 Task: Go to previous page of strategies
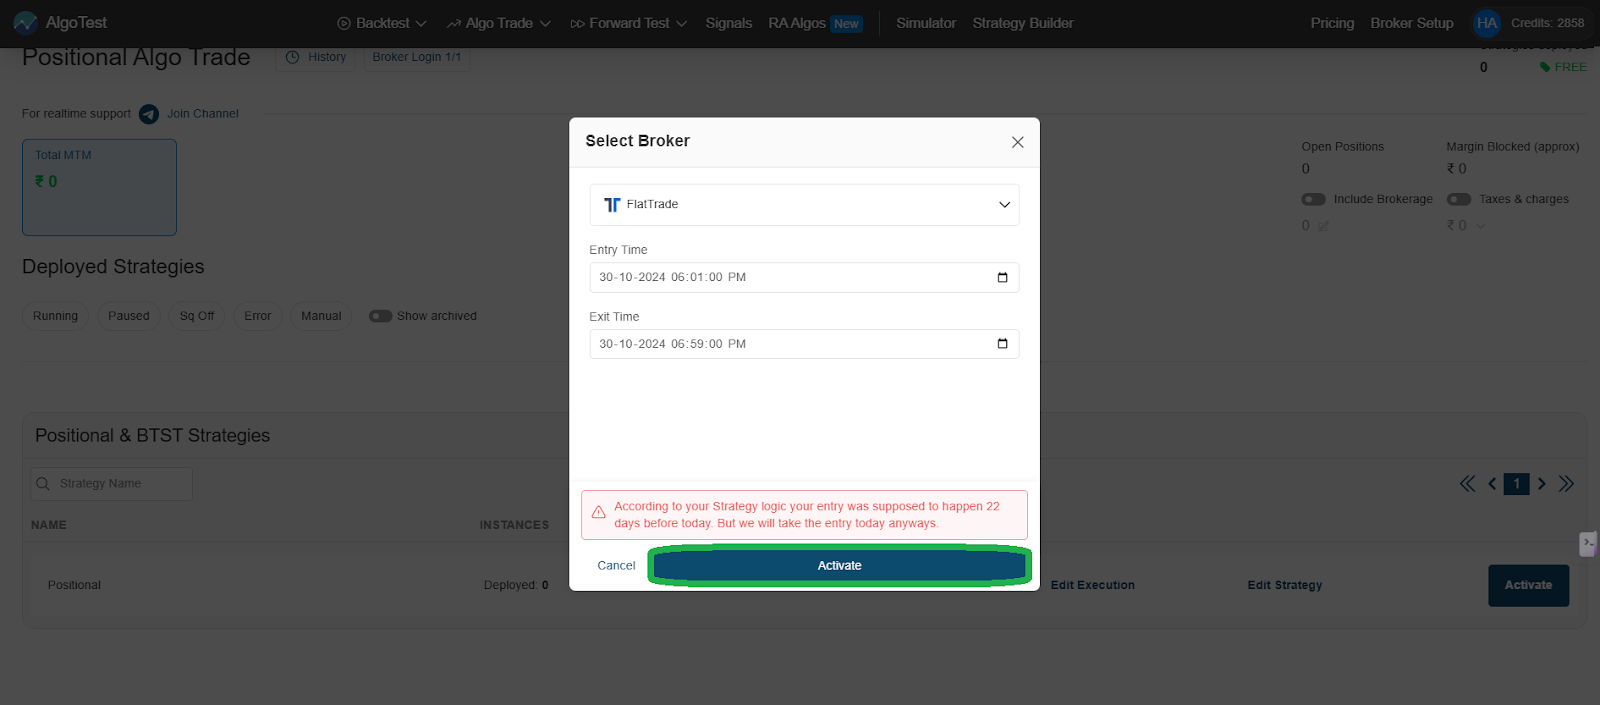pyautogui.click(x=1492, y=484)
